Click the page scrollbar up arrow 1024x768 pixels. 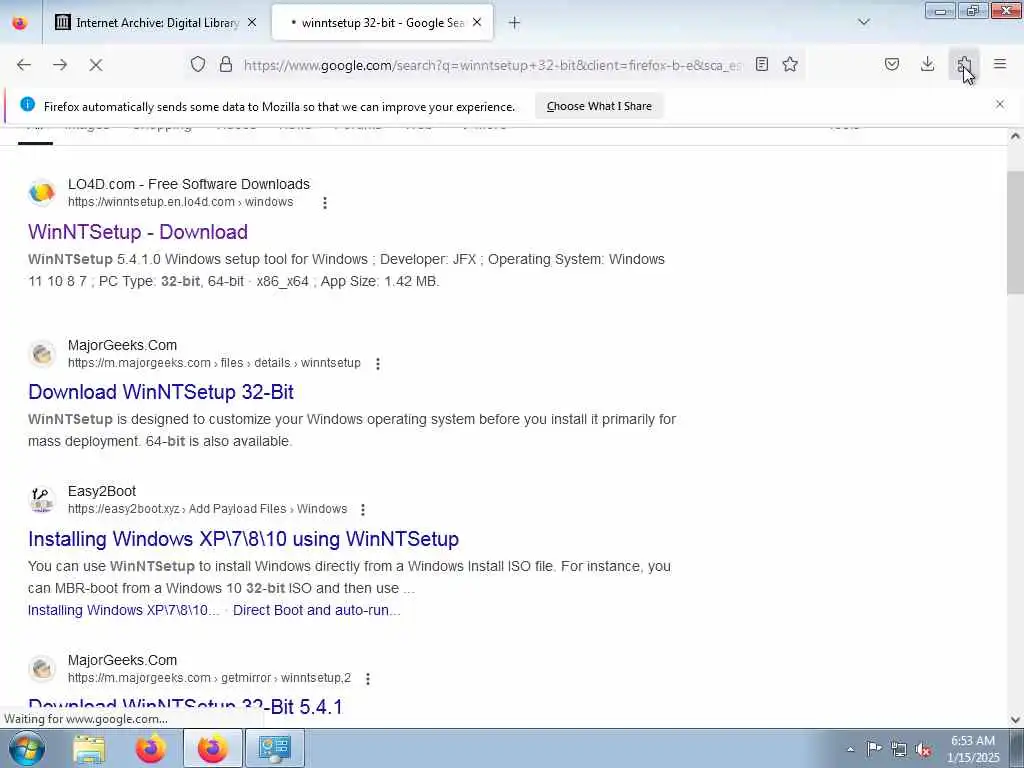pos(1015,136)
